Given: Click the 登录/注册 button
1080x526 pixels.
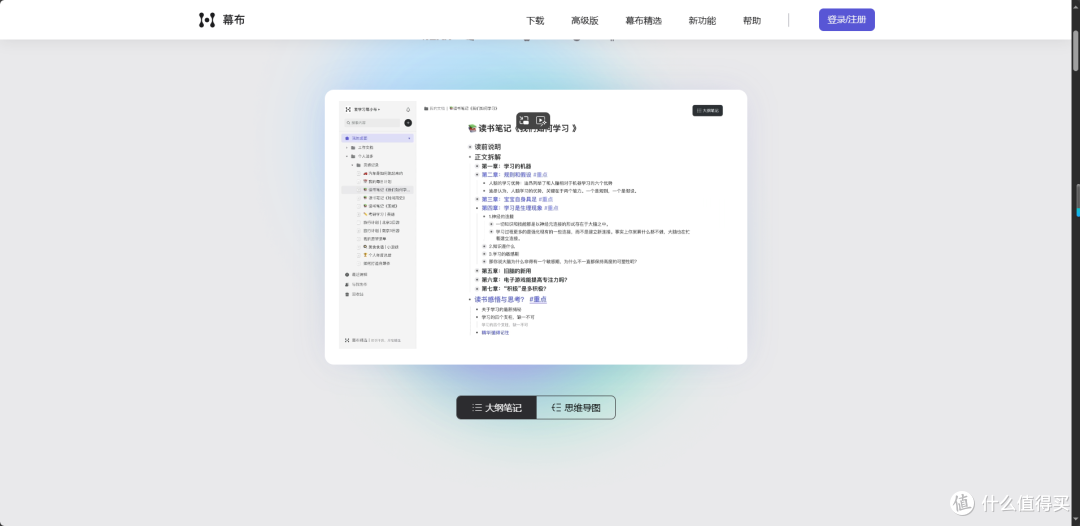Looking at the screenshot, I should [x=847, y=20].
